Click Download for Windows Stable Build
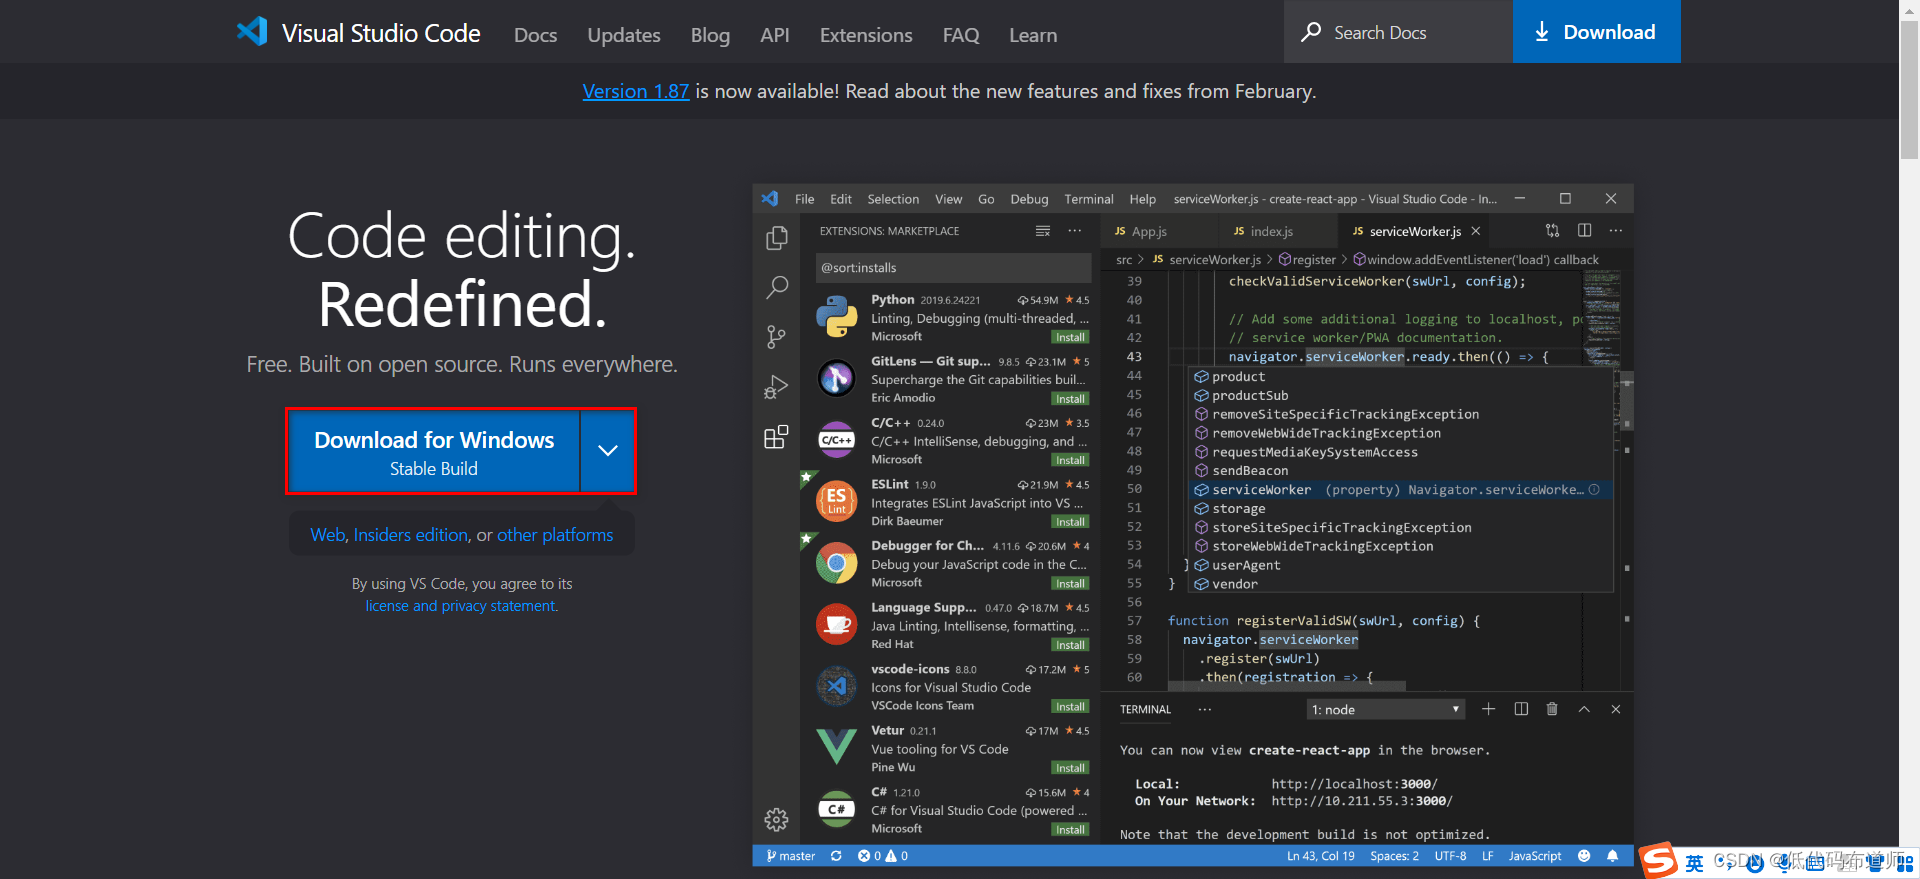Viewport: 1920px width, 879px height. 434,452
